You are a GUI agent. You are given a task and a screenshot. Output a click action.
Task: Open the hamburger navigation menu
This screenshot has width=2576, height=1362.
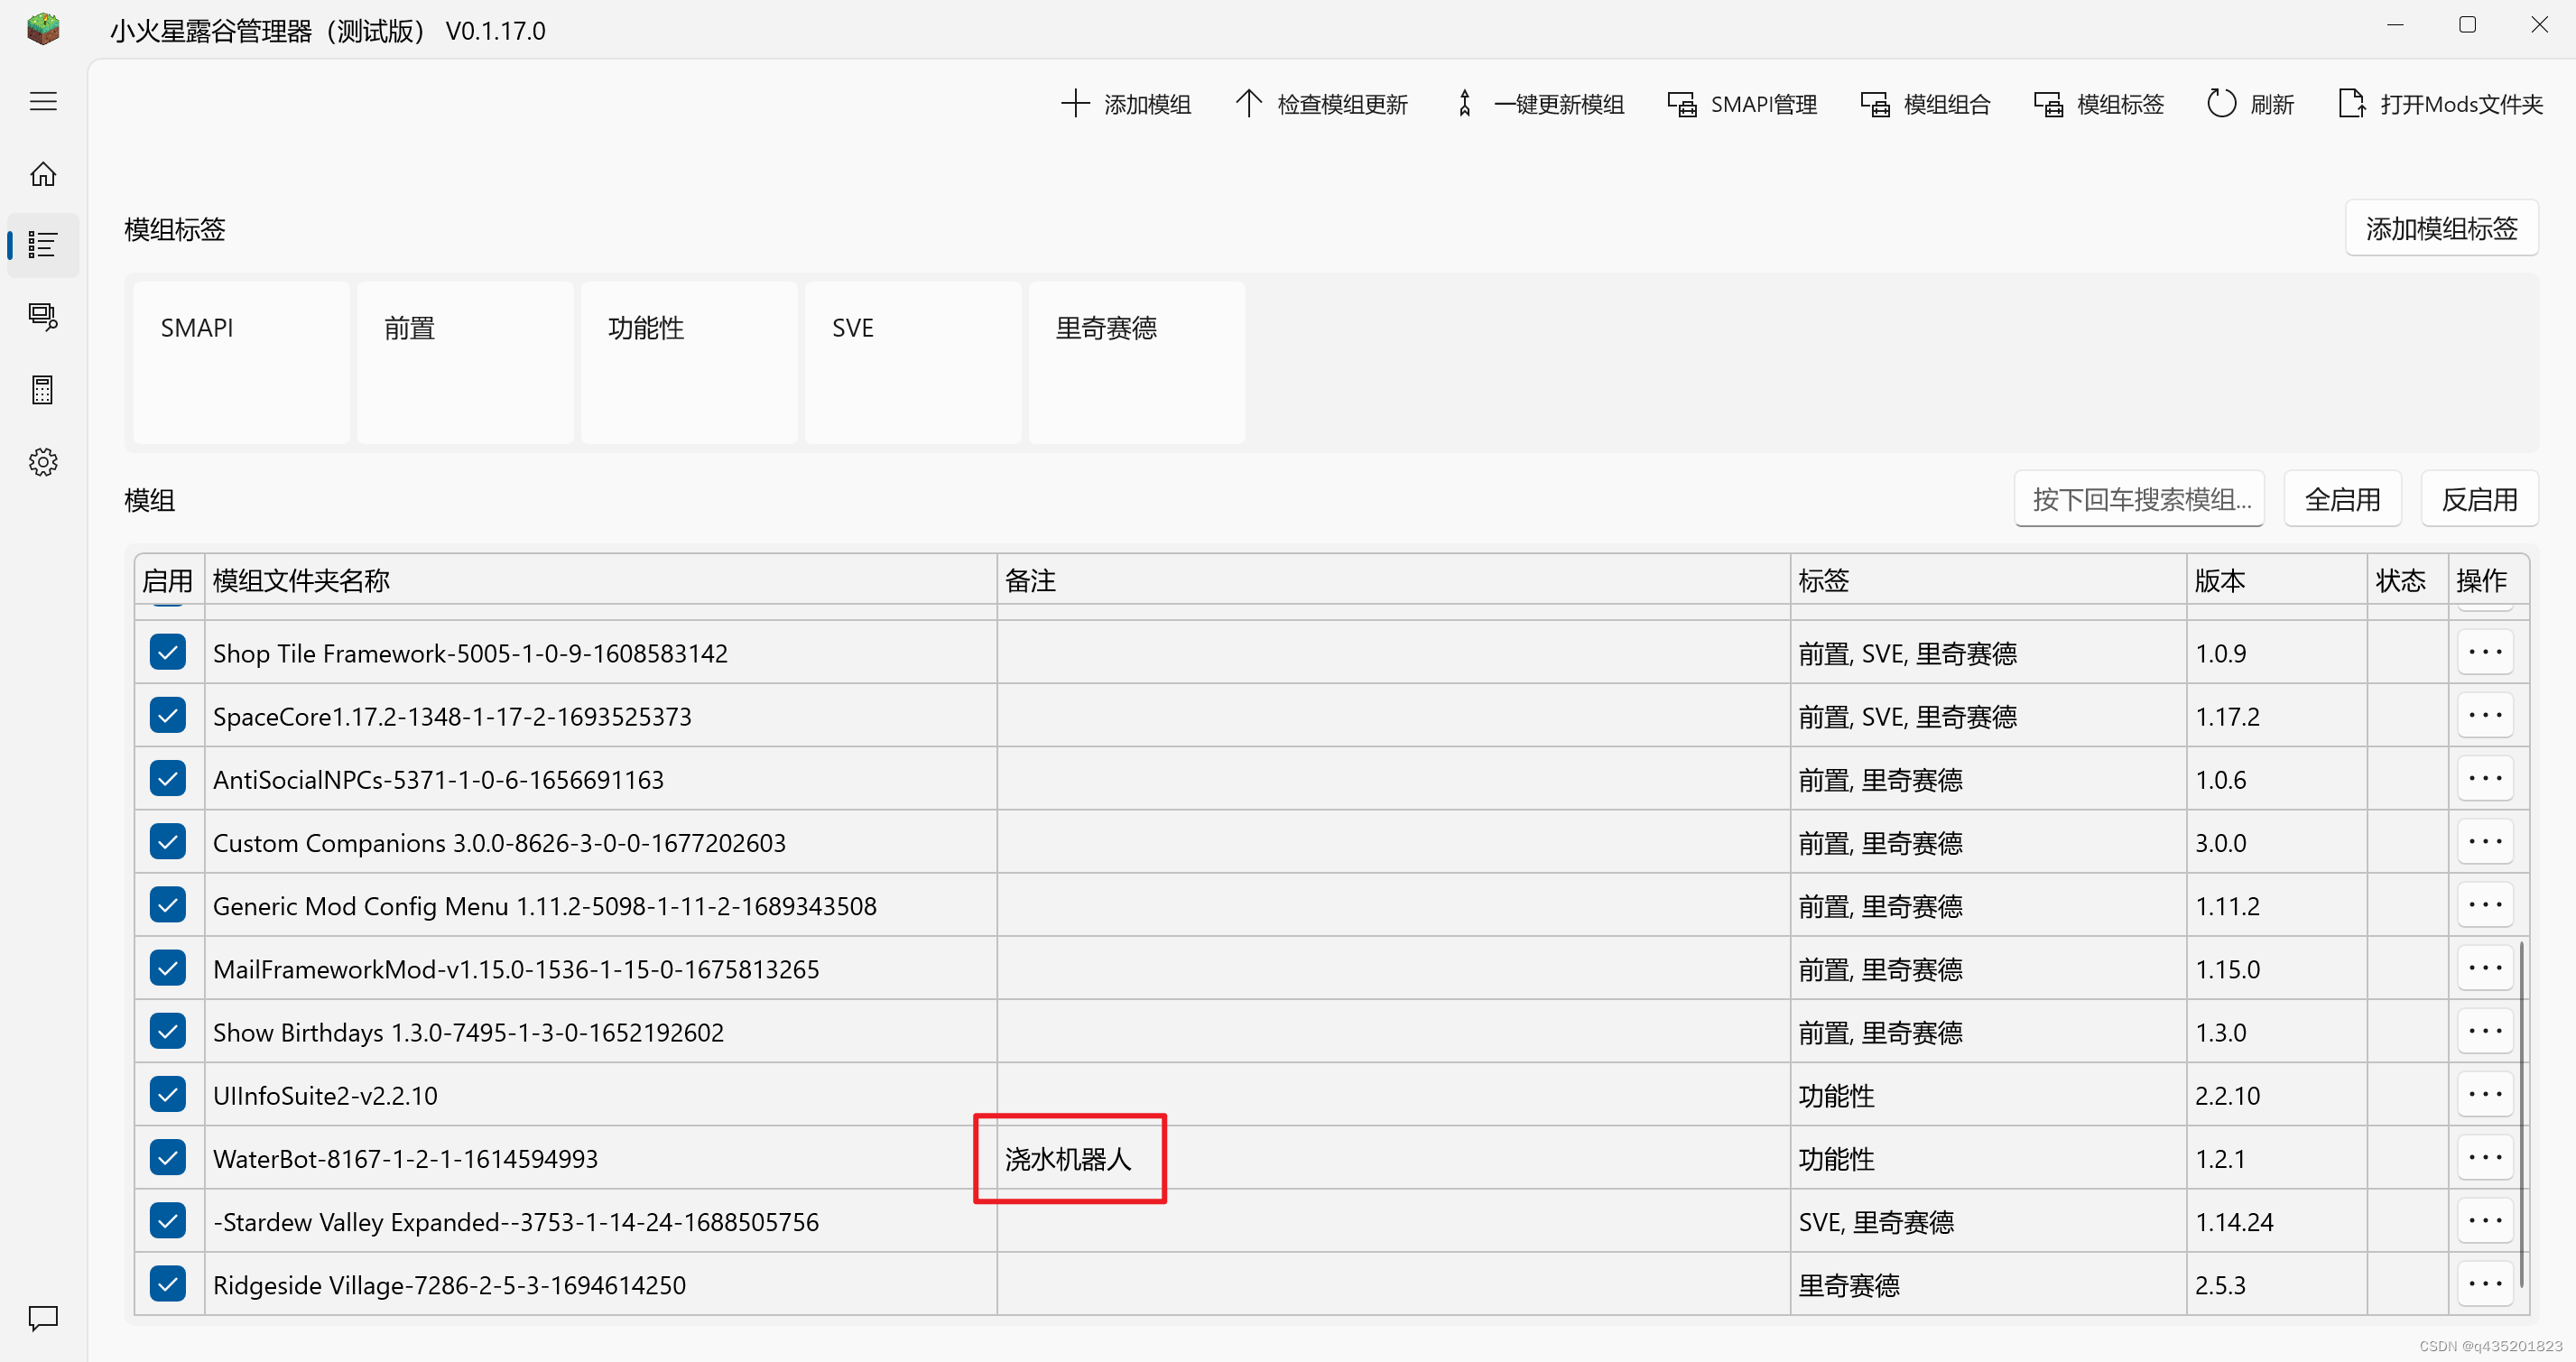(43, 102)
